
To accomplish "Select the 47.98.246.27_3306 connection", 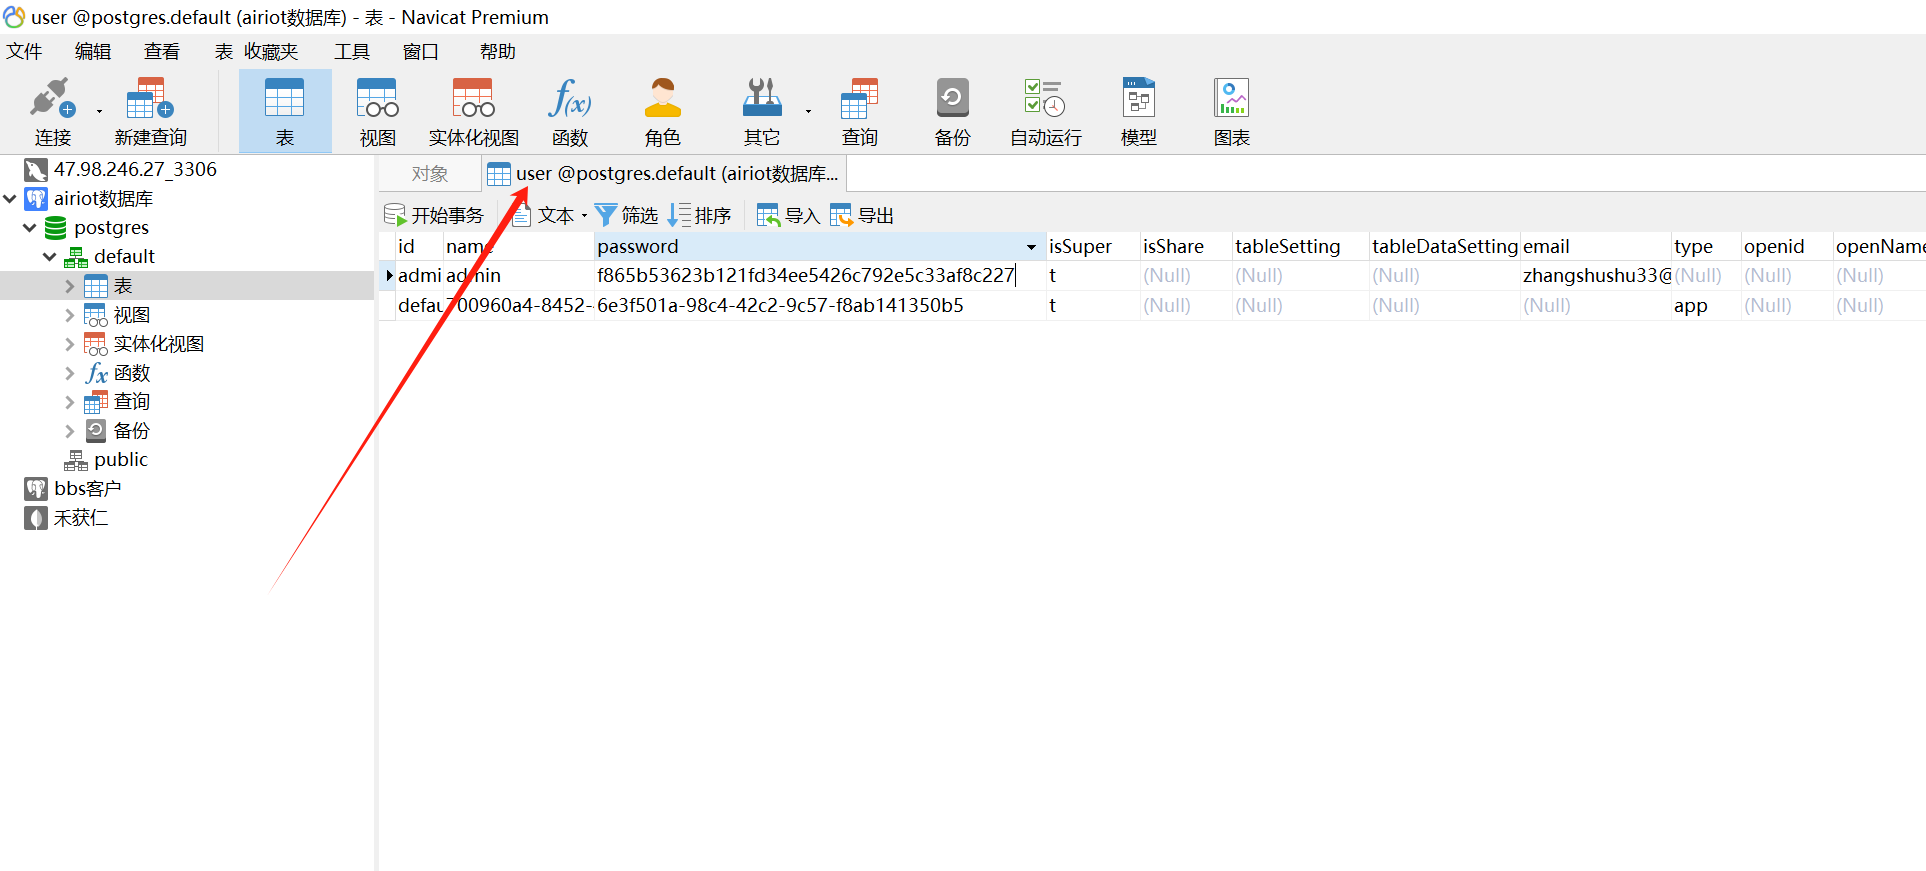I will coord(135,169).
